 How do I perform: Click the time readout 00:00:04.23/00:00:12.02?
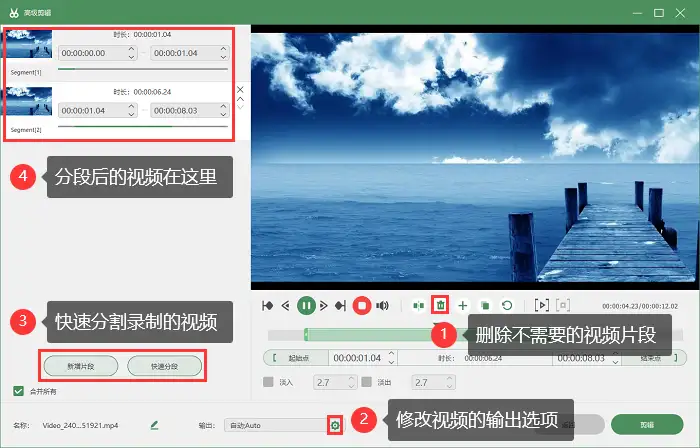(x=640, y=306)
